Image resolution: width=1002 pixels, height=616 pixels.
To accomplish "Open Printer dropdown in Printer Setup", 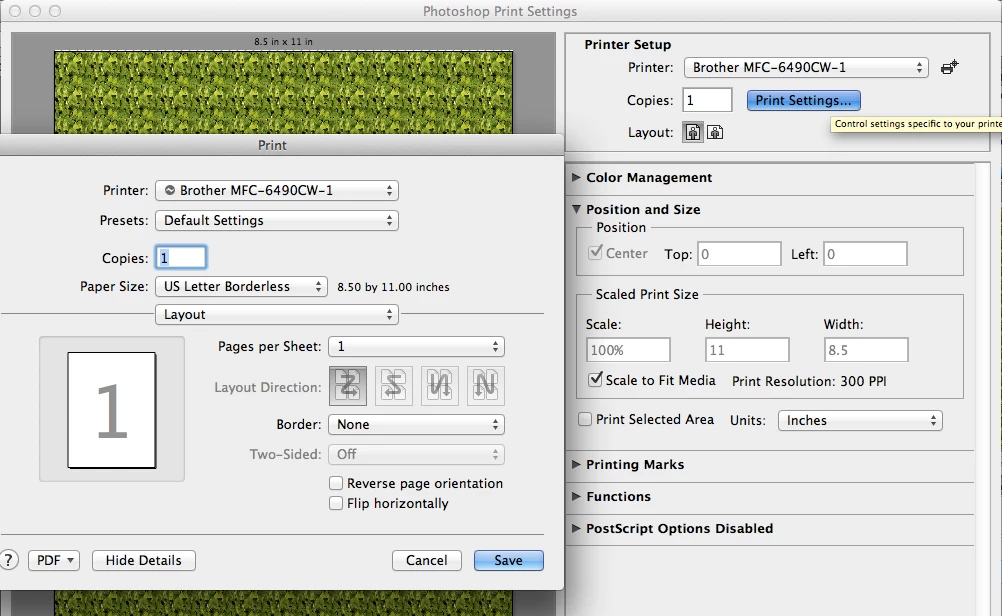I will pyautogui.click(x=806, y=67).
